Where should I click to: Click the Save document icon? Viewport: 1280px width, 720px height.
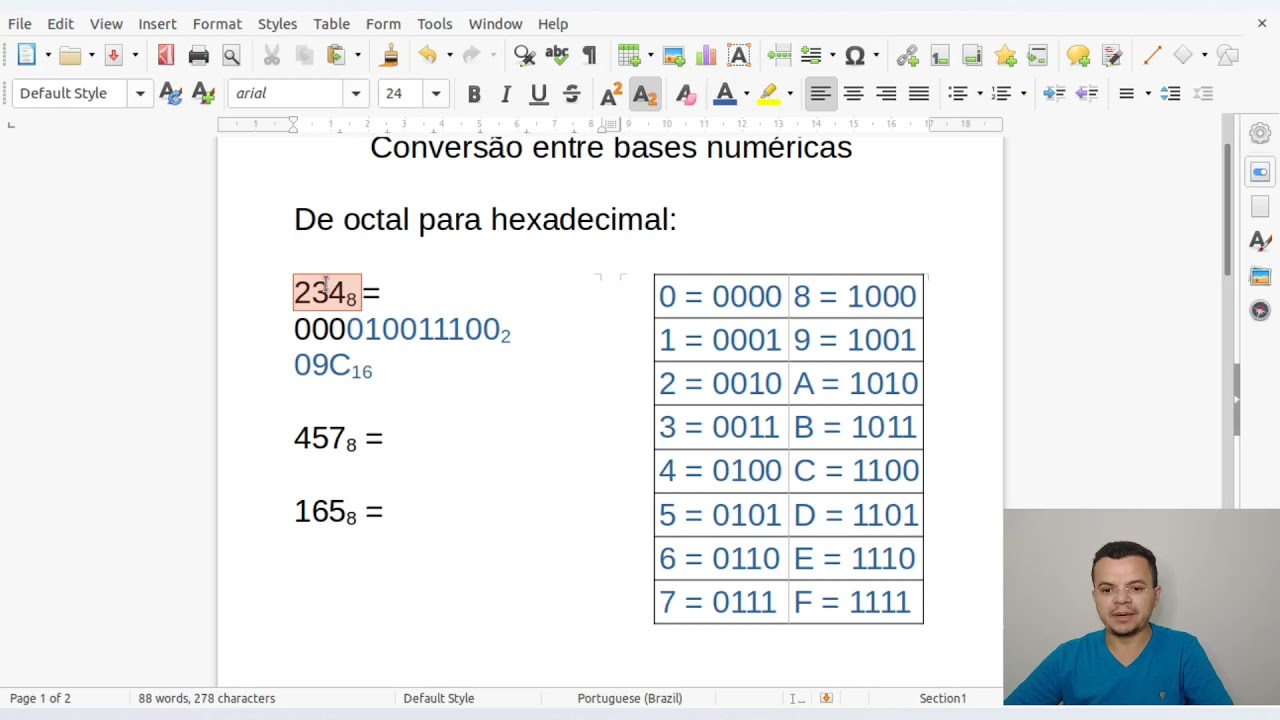[x=113, y=55]
